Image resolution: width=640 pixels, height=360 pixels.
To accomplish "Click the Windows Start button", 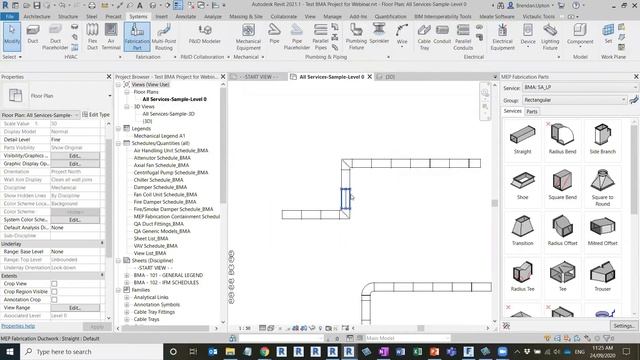I will (10, 351).
